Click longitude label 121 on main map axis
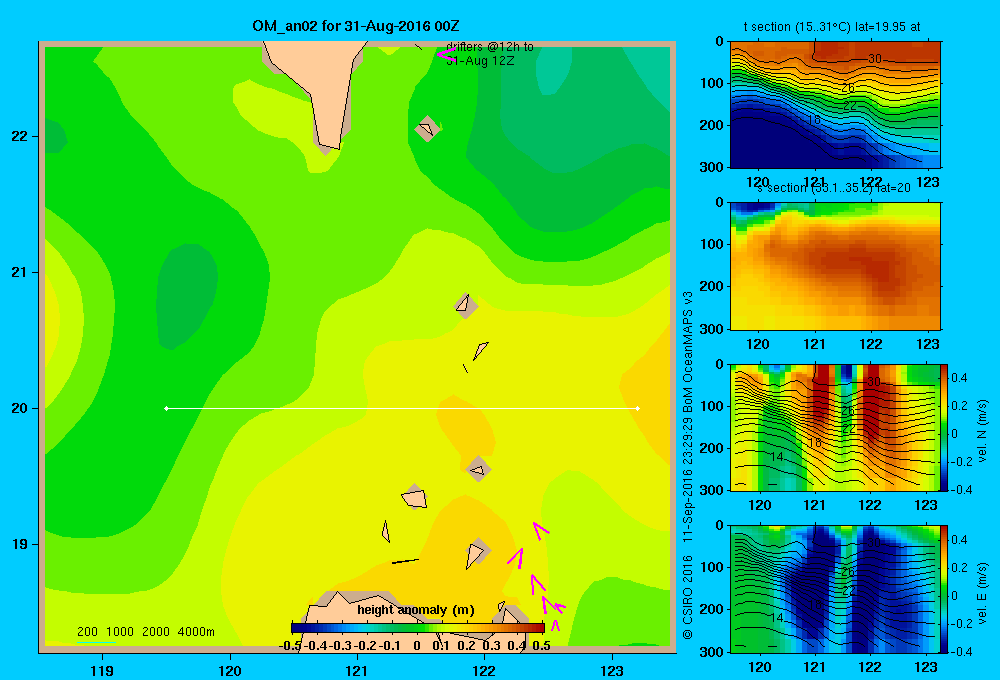 click(x=357, y=670)
